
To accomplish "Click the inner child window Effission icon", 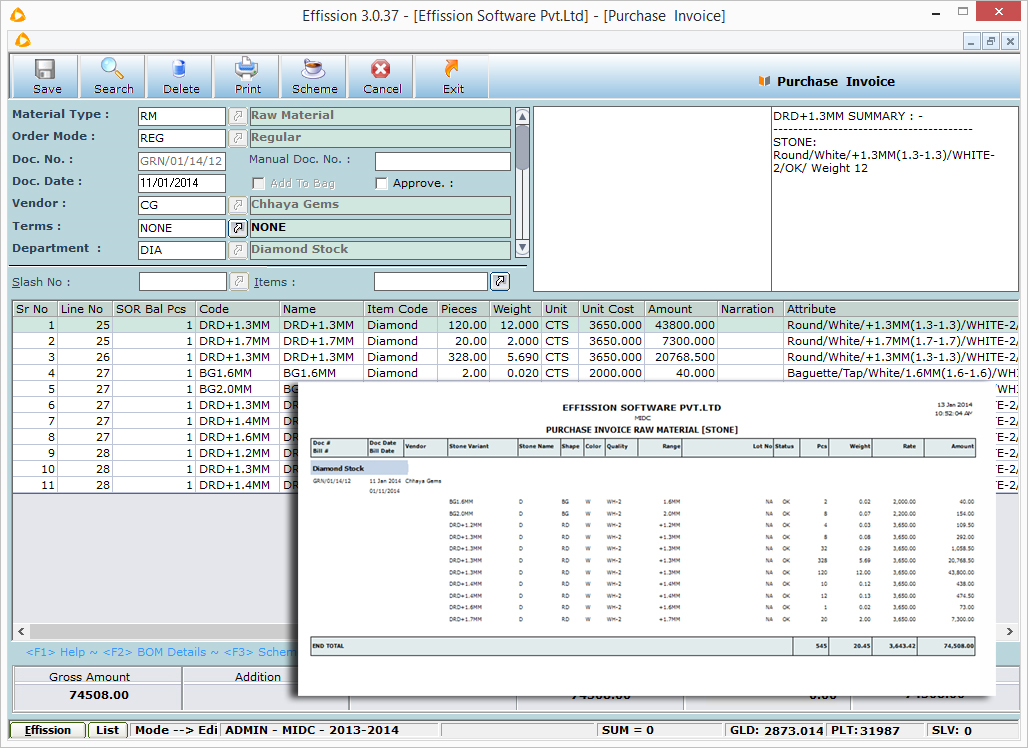I will coord(22,41).
